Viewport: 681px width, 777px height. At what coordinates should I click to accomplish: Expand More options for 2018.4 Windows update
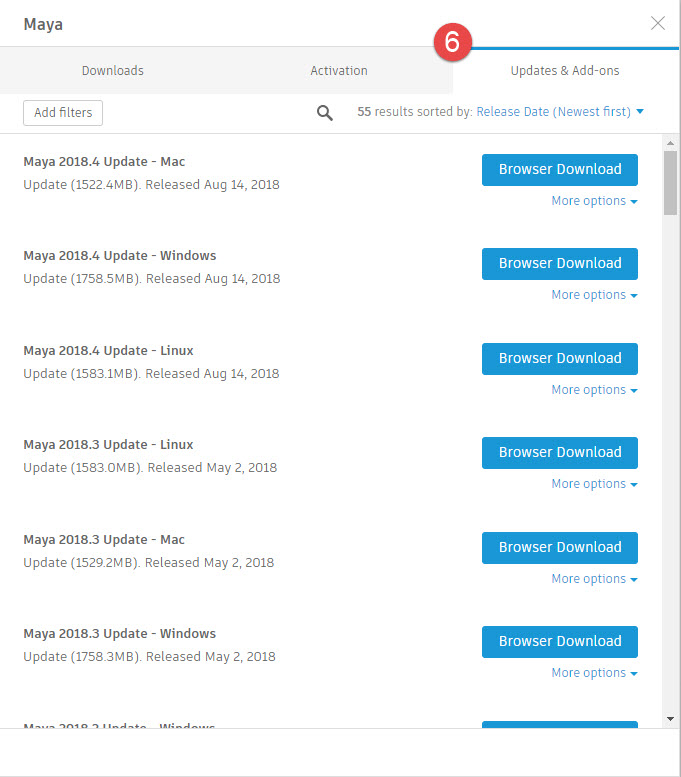click(x=594, y=295)
